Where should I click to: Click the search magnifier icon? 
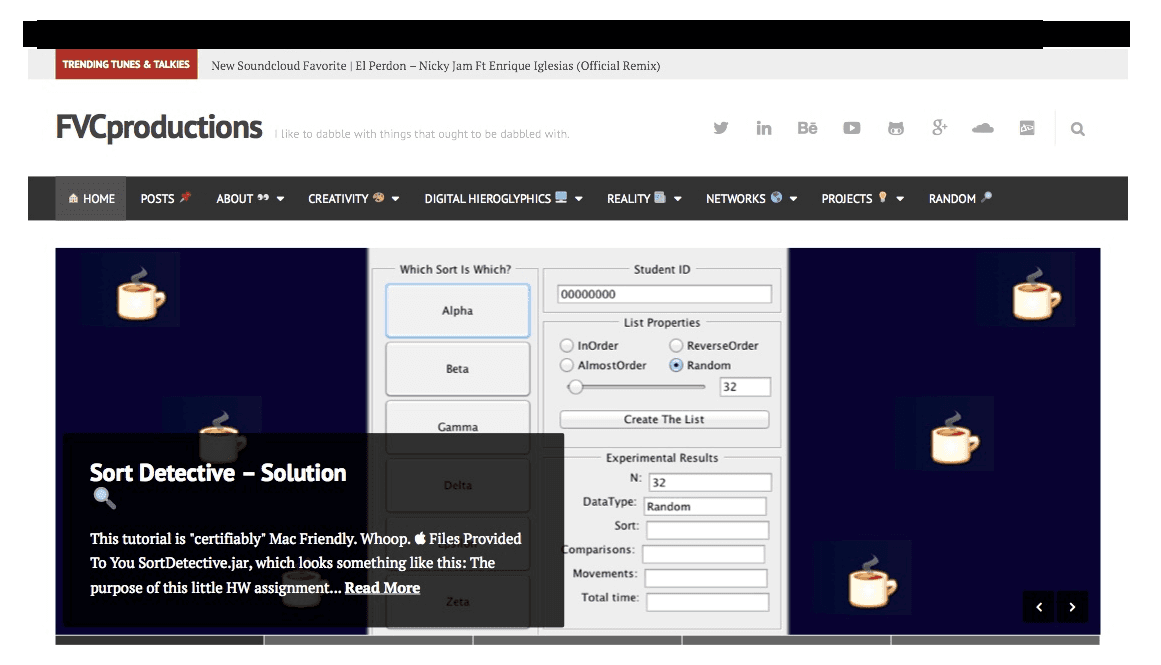(x=1077, y=128)
